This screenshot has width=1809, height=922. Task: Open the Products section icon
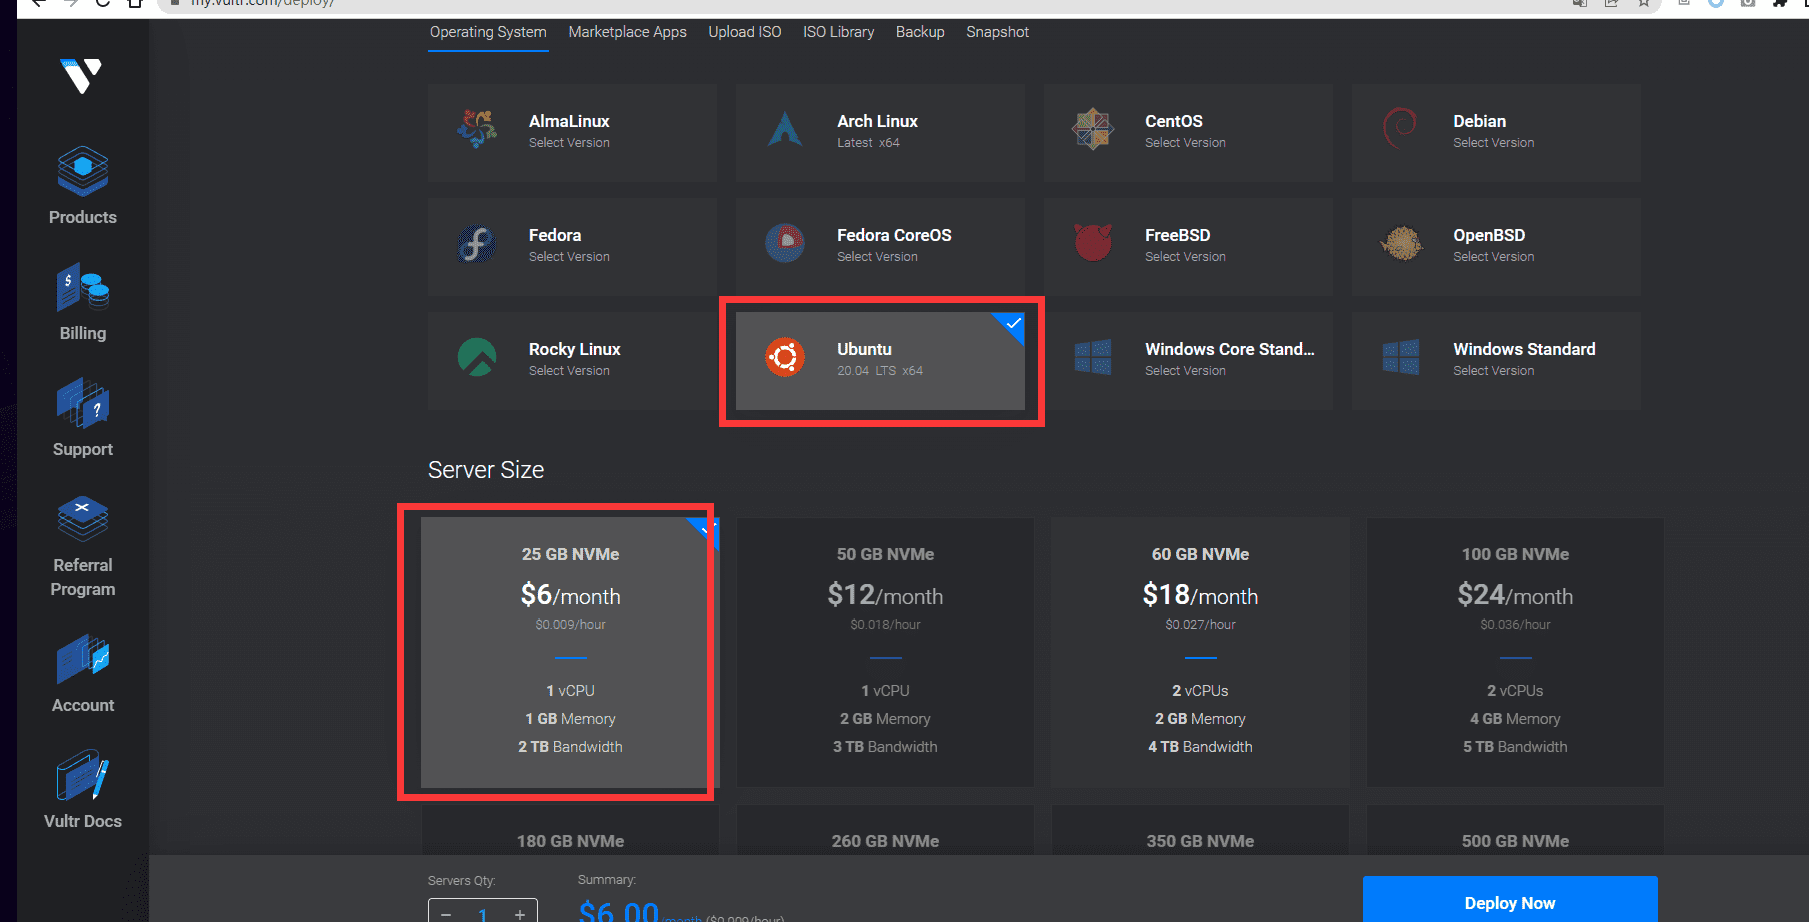coord(82,172)
